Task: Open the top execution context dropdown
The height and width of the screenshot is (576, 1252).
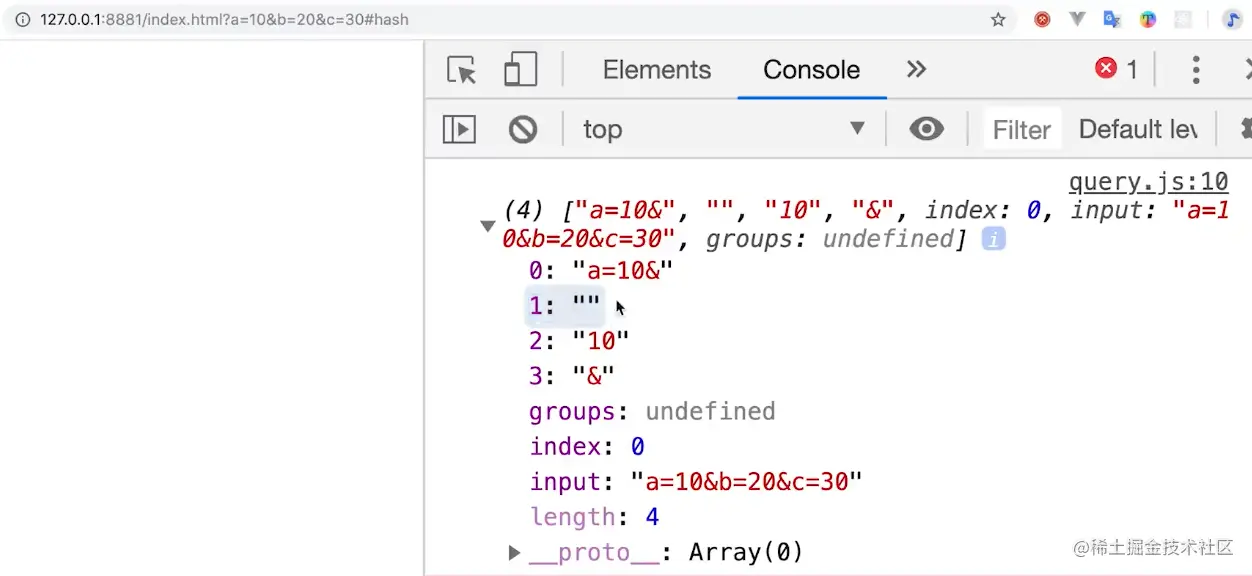Action: click(x=724, y=129)
